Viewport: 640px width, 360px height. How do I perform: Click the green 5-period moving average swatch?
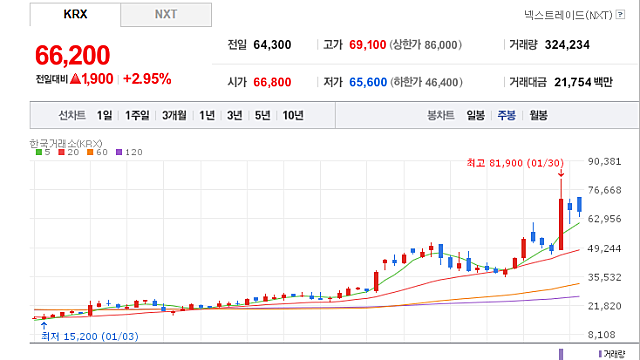[x=39, y=152]
